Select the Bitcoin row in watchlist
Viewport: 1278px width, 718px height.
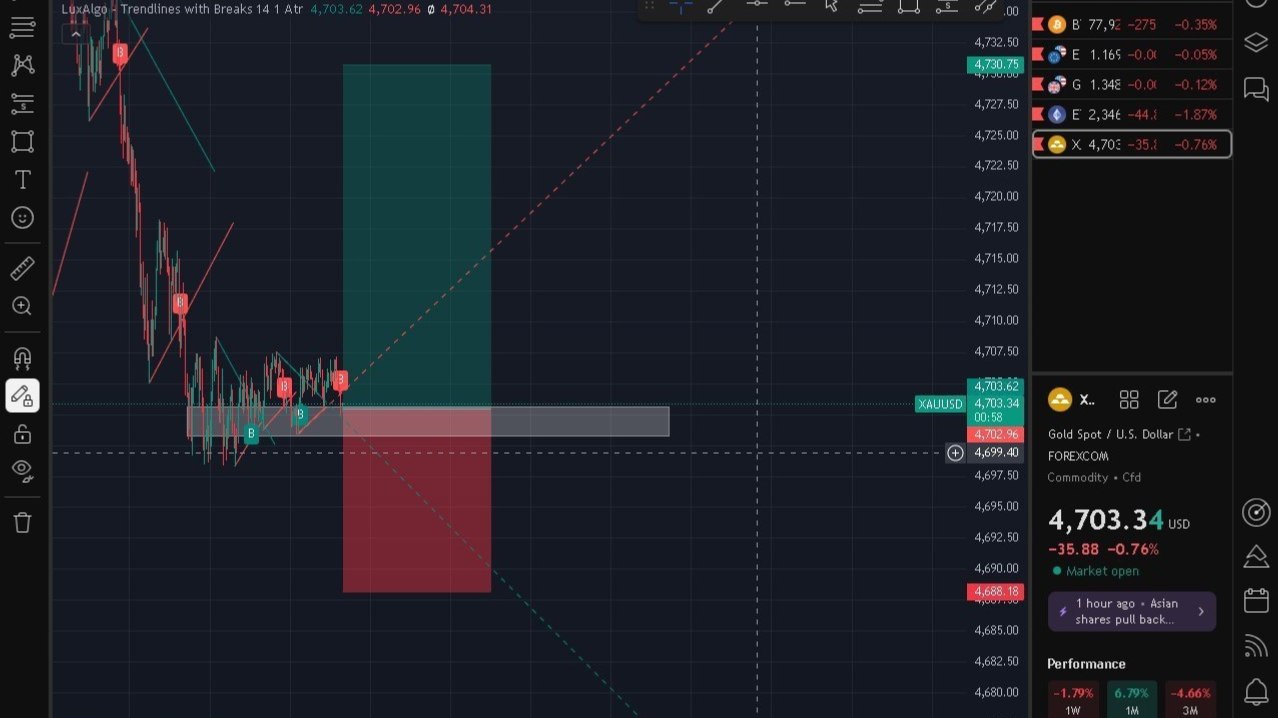point(1132,24)
